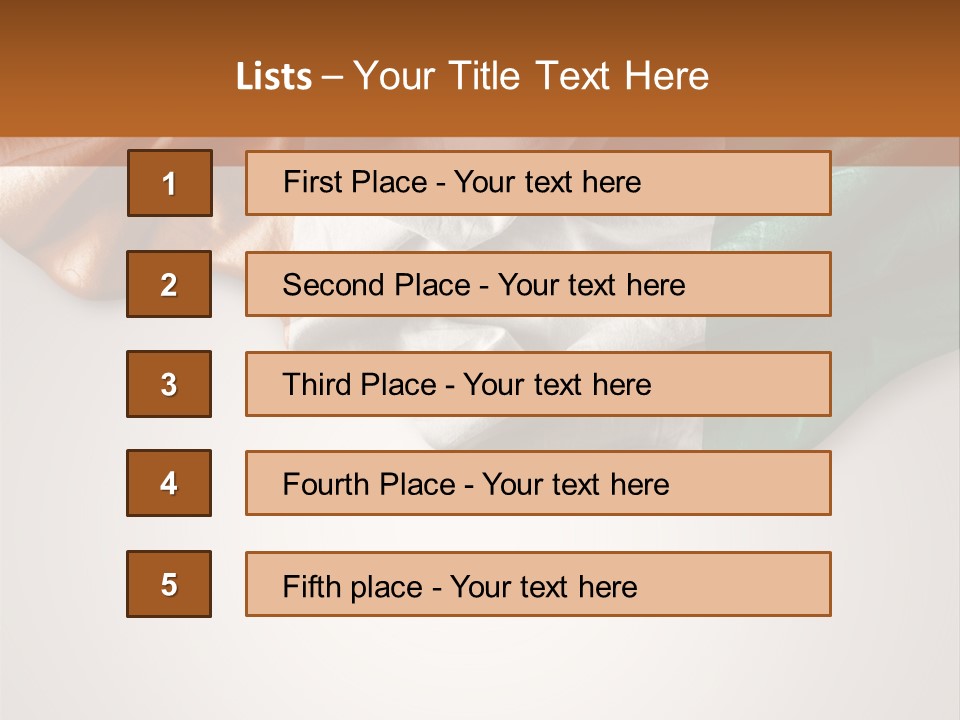960x720 pixels.
Task: Click the words 'First Place'
Action: [355, 182]
